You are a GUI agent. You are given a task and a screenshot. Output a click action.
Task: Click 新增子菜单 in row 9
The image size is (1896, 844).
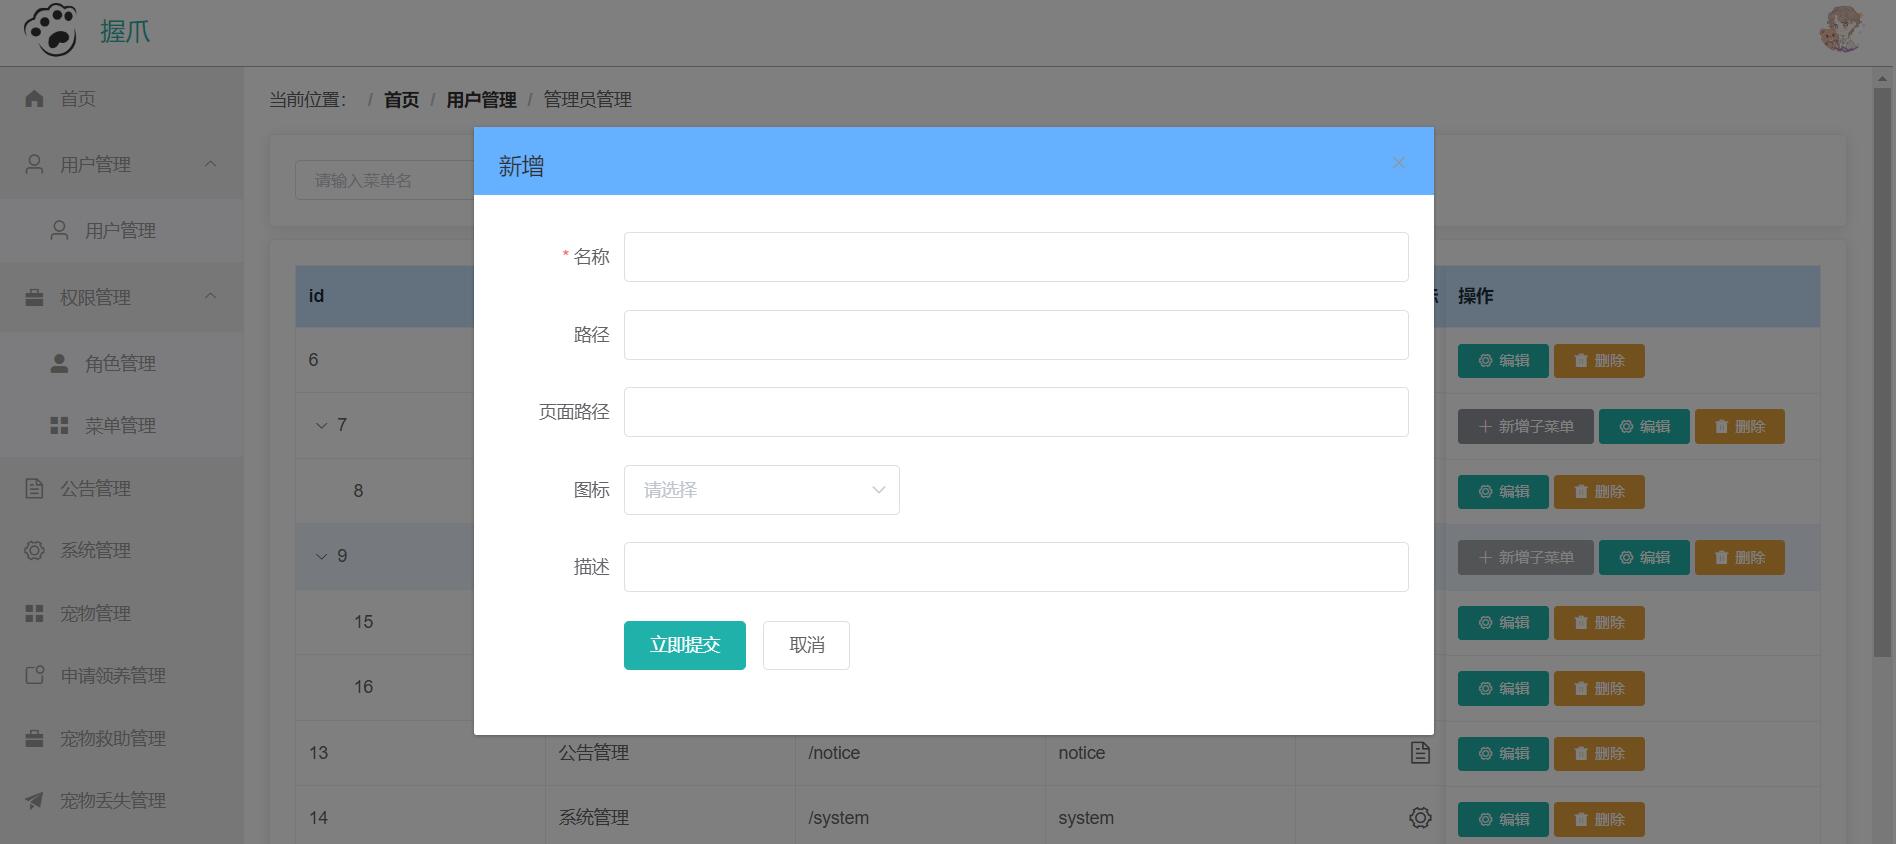[1526, 557]
